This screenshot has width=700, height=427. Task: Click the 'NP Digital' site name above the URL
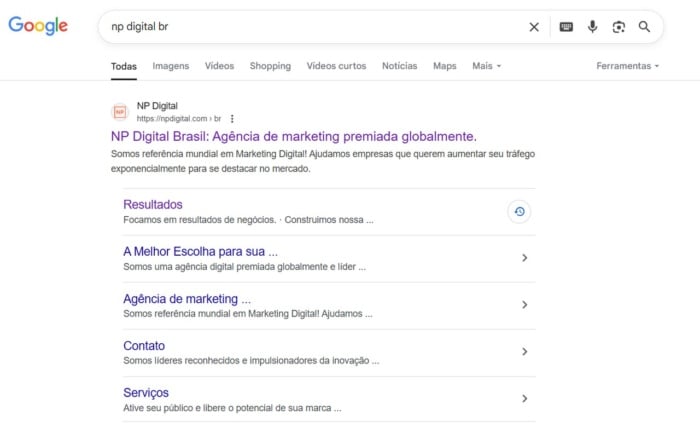(x=157, y=106)
